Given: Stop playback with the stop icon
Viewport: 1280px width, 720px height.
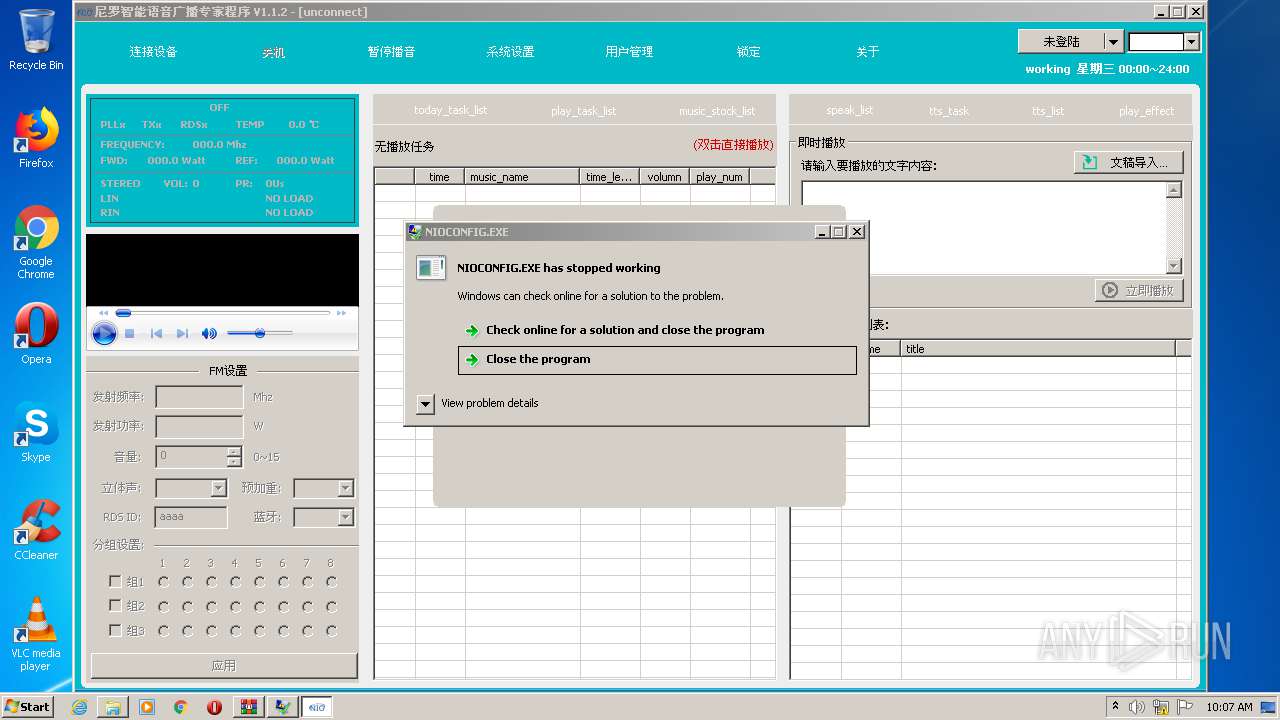Looking at the screenshot, I should [x=130, y=334].
